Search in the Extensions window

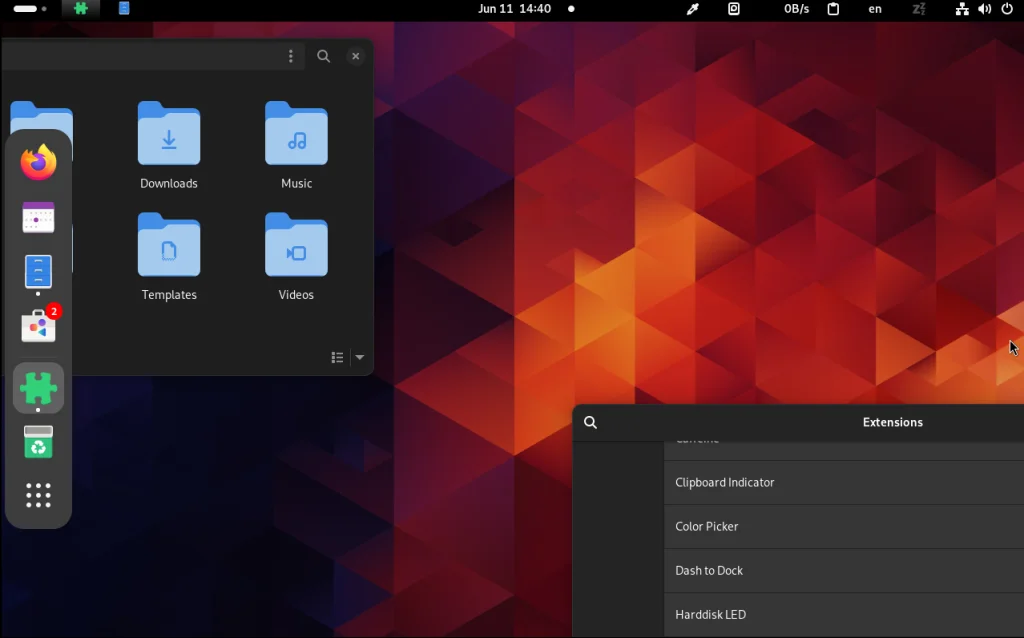point(591,422)
